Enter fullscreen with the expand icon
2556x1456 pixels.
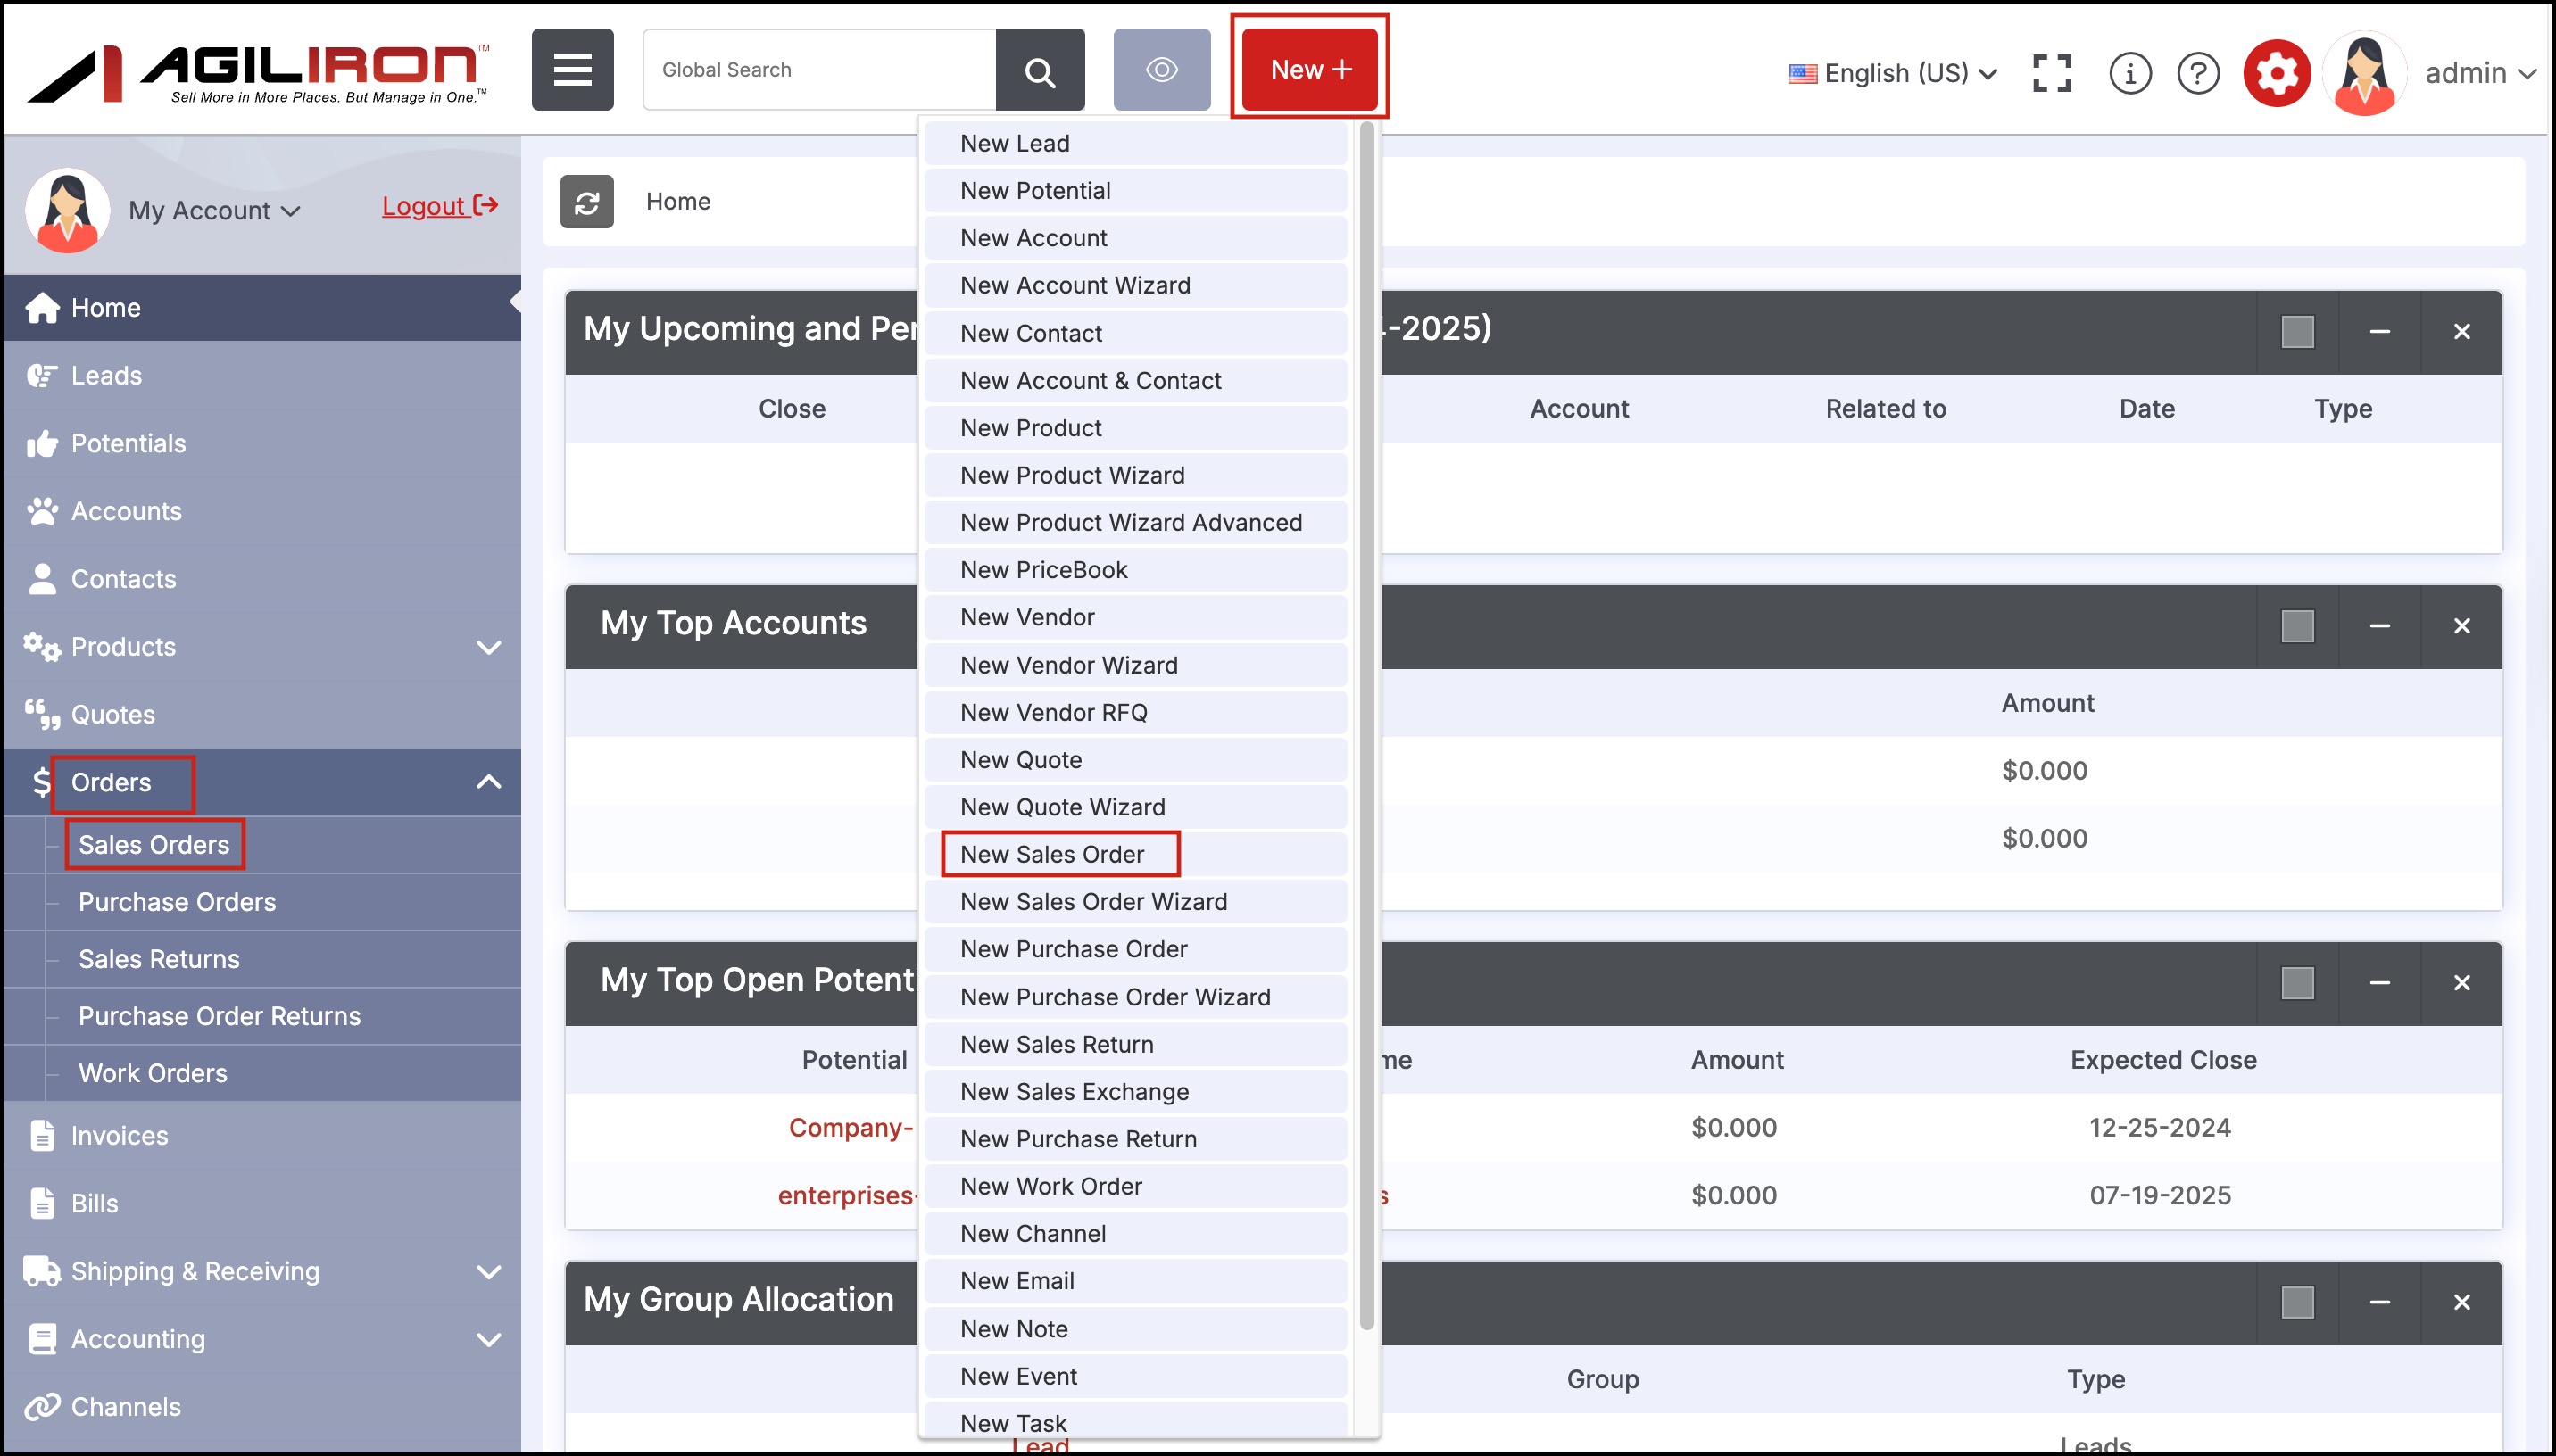(2052, 73)
